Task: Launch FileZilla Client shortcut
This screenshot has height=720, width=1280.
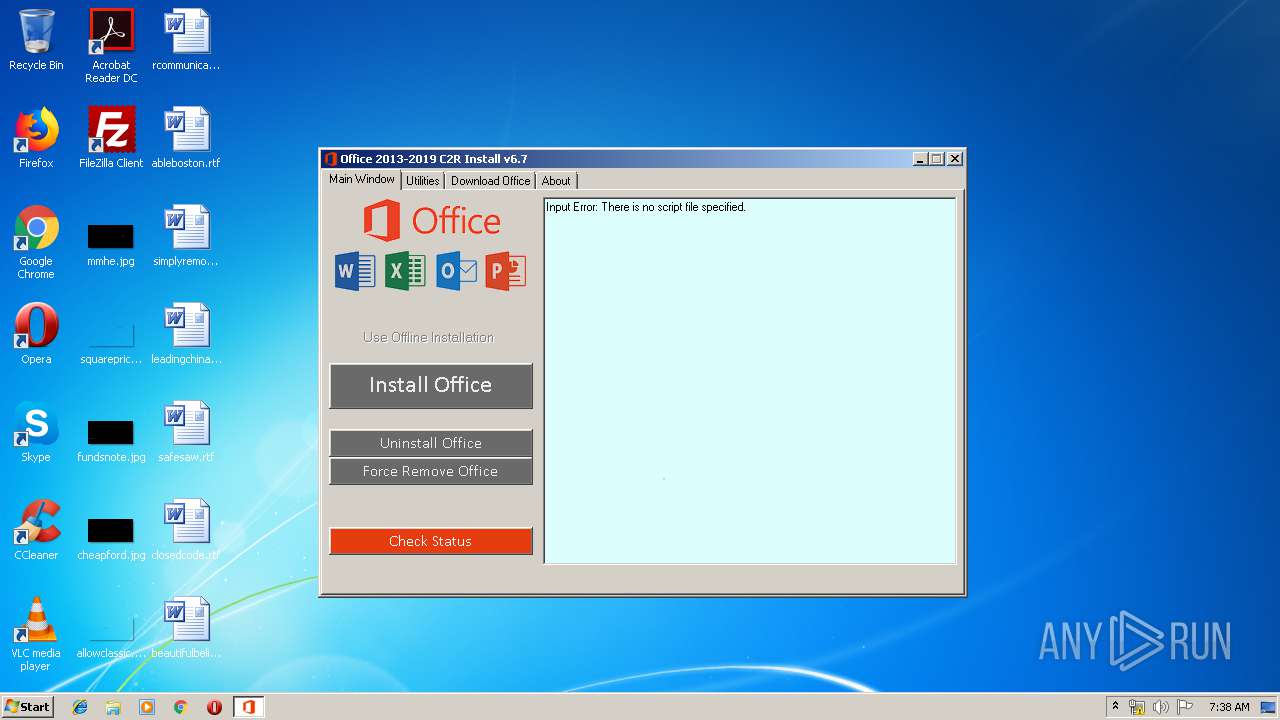Action: click(111, 138)
